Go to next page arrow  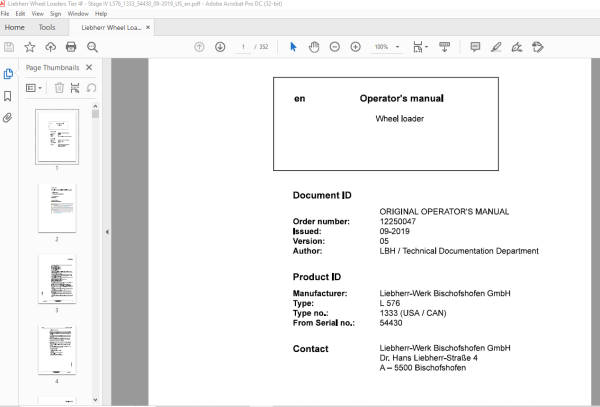(220, 47)
